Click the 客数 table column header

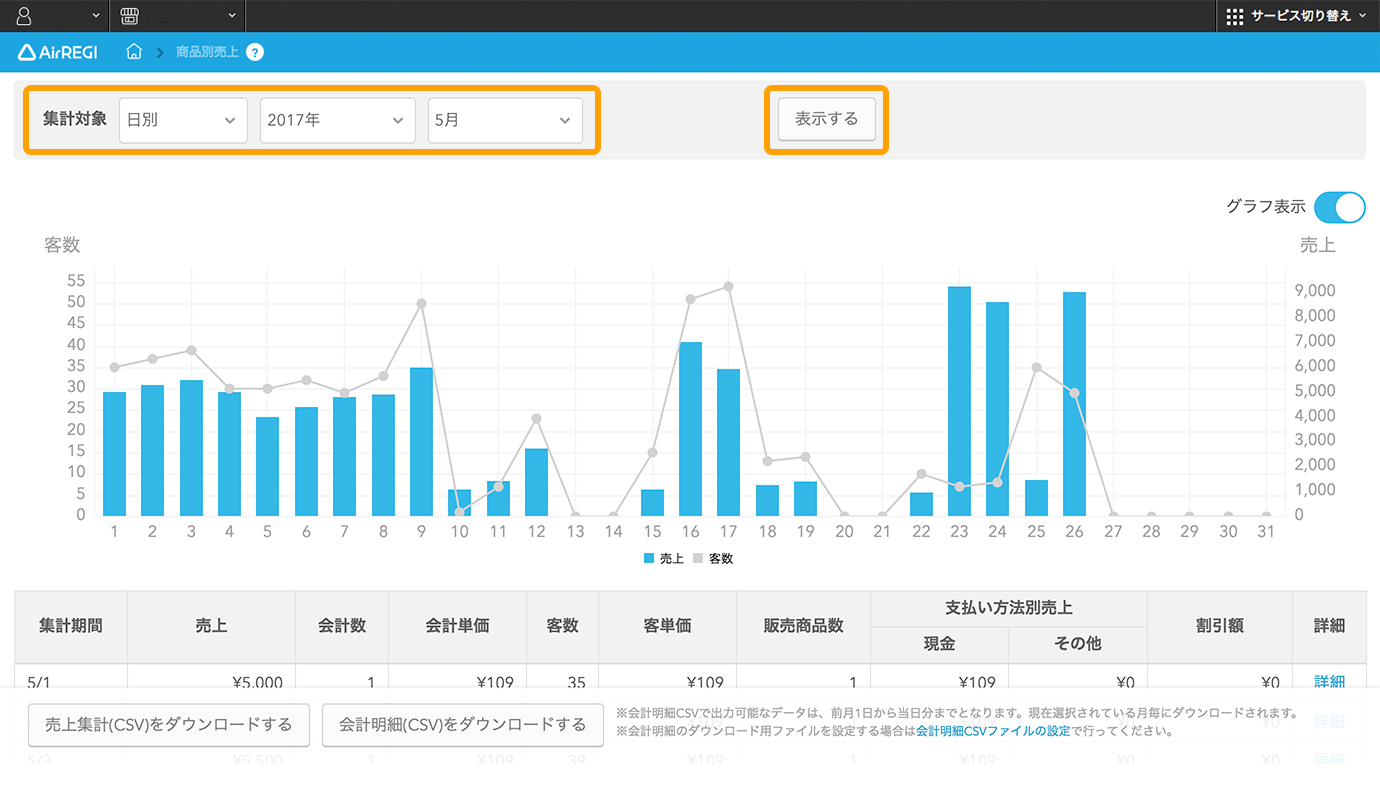[562, 626]
